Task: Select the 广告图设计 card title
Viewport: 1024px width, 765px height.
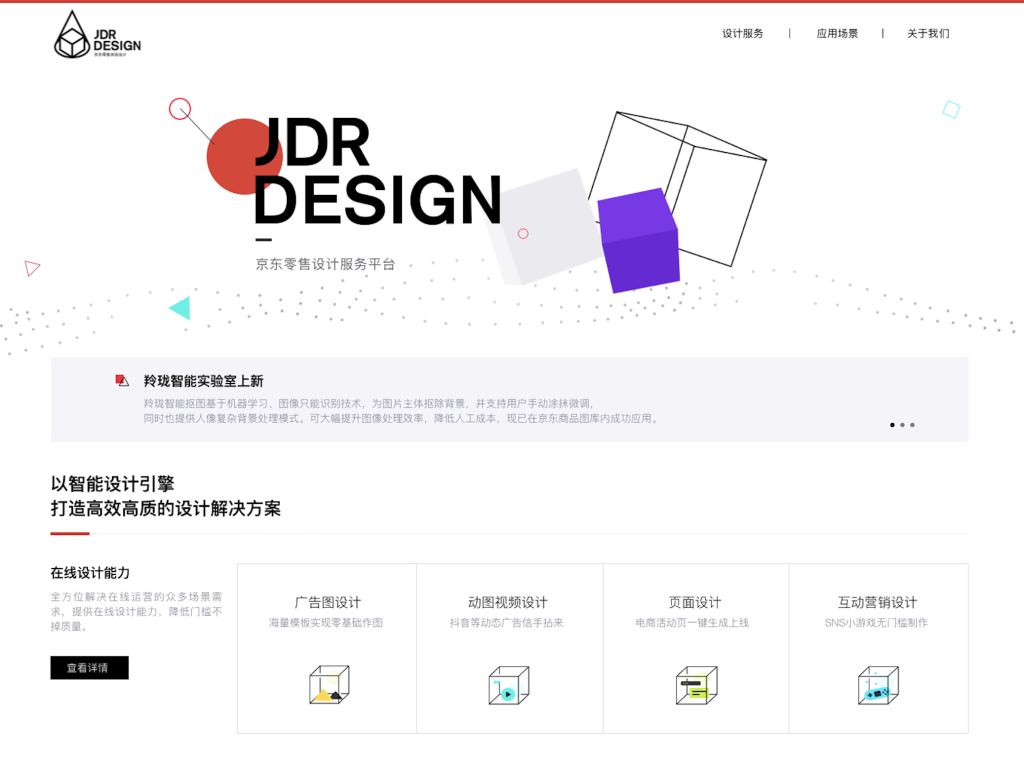Action: click(327, 602)
